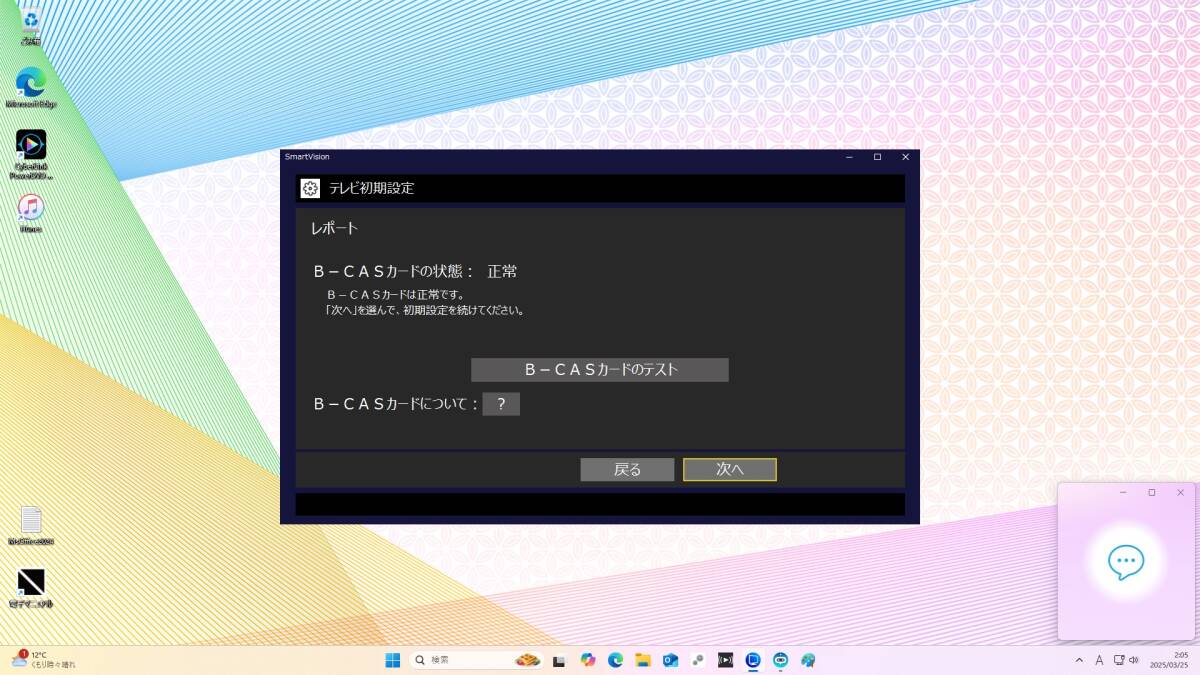The height and width of the screenshot is (675, 1200).
Task: Launch Copilot from the taskbar
Action: tap(588, 660)
